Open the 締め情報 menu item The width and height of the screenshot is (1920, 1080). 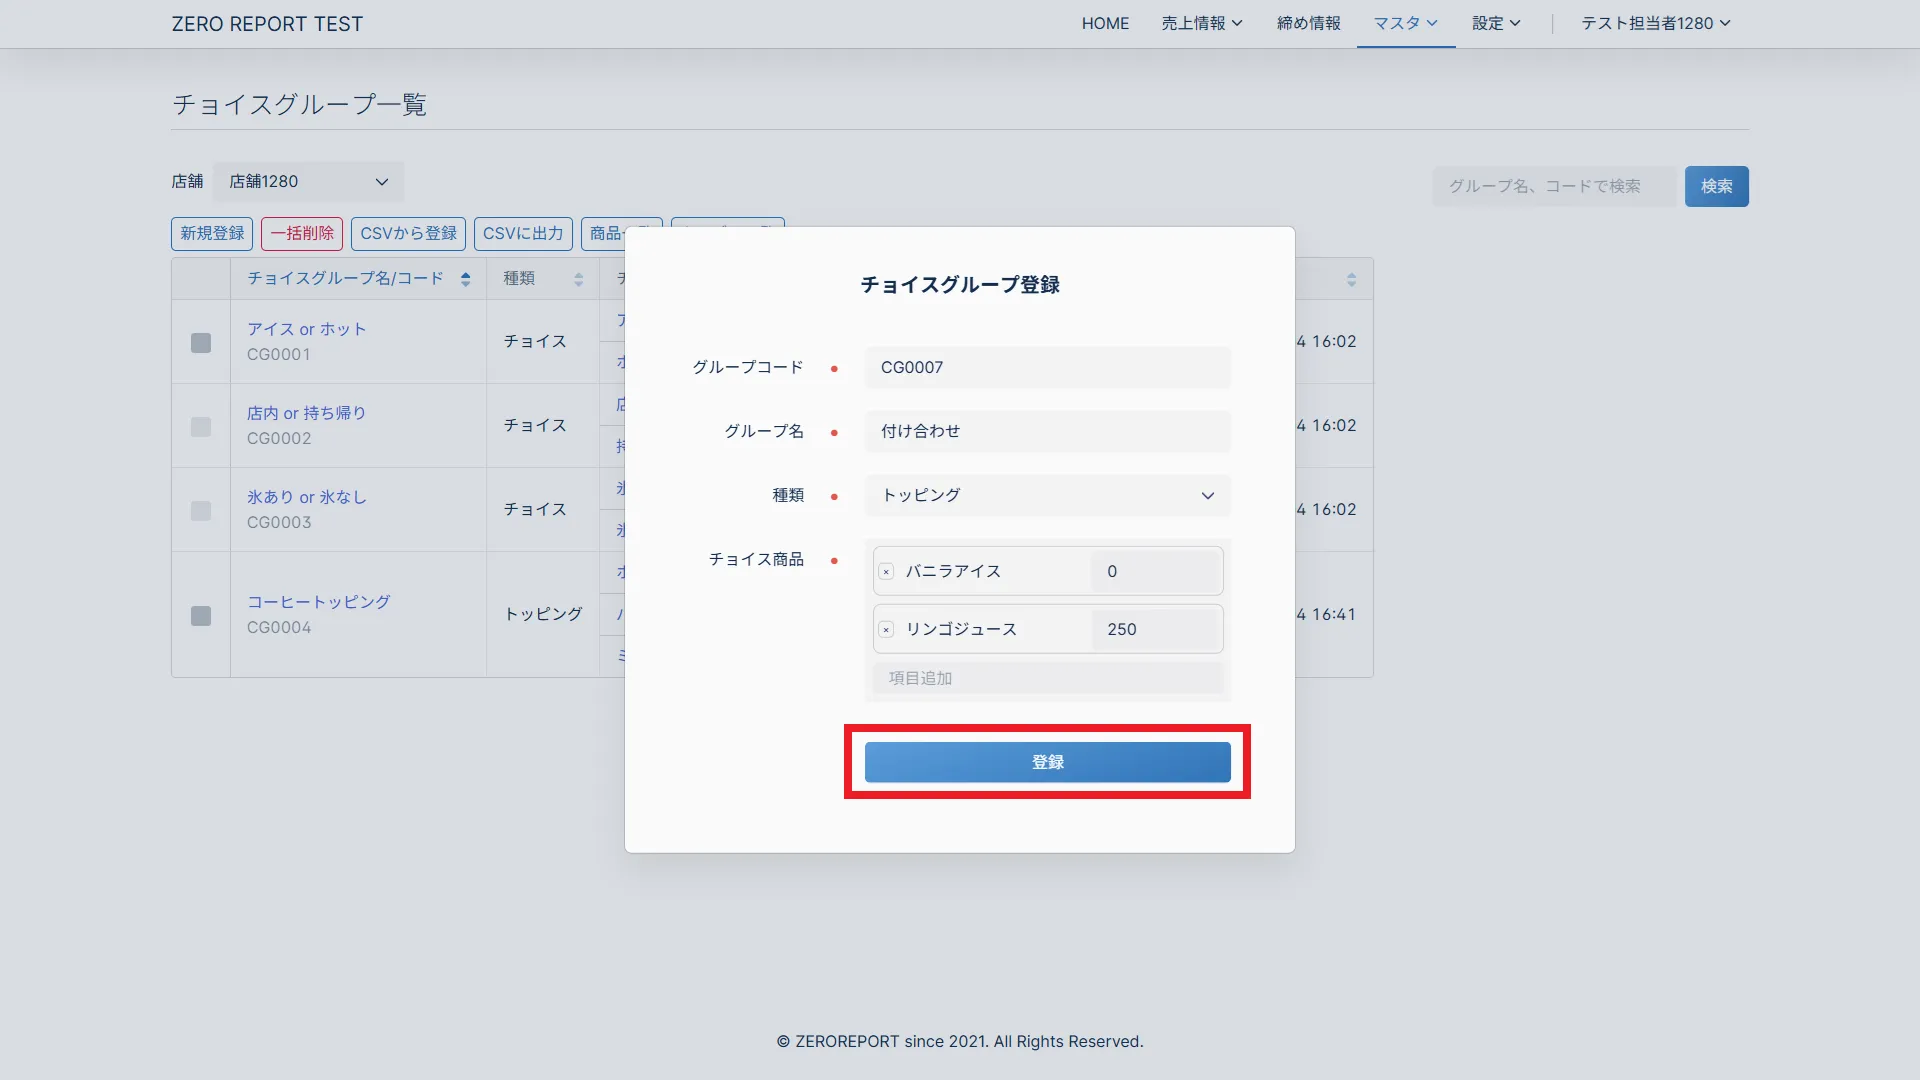coord(1308,24)
